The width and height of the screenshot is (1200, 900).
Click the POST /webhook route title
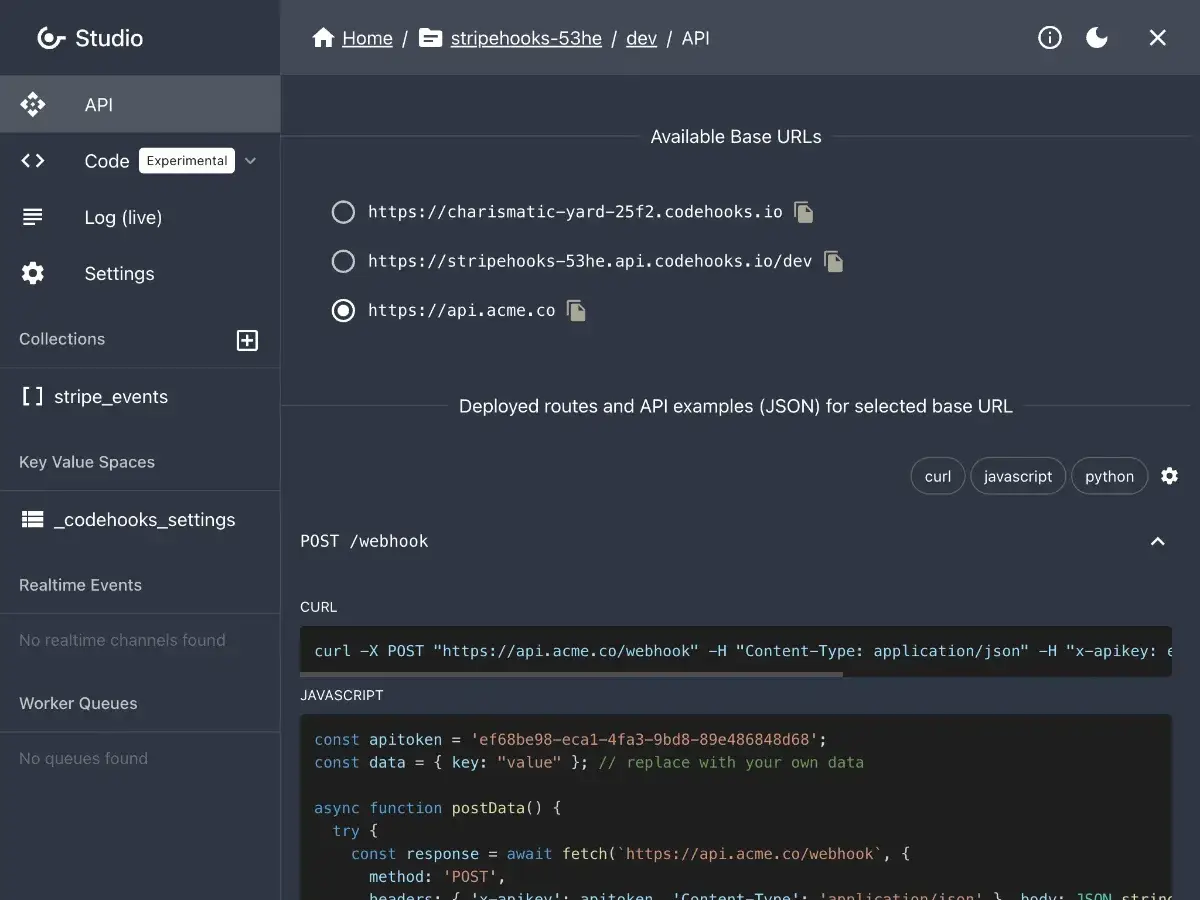tap(364, 541)
